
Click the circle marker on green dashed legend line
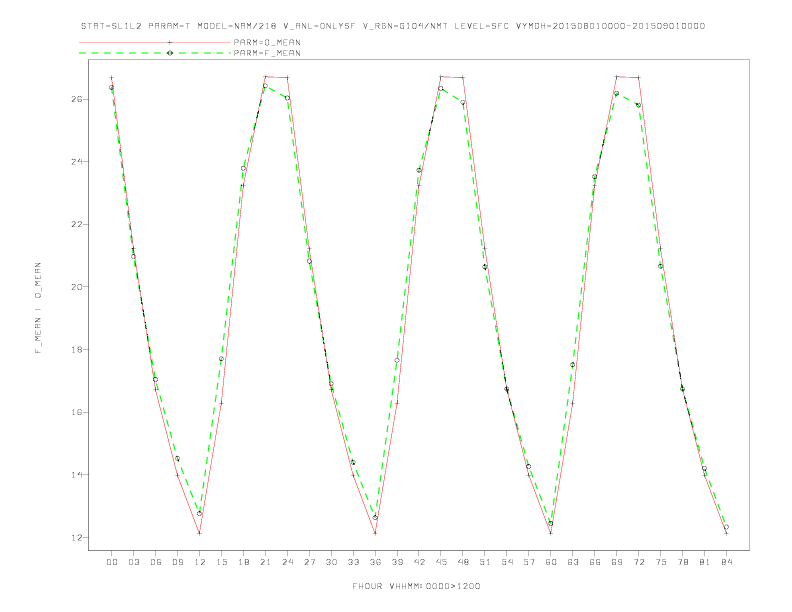(170, 53)
